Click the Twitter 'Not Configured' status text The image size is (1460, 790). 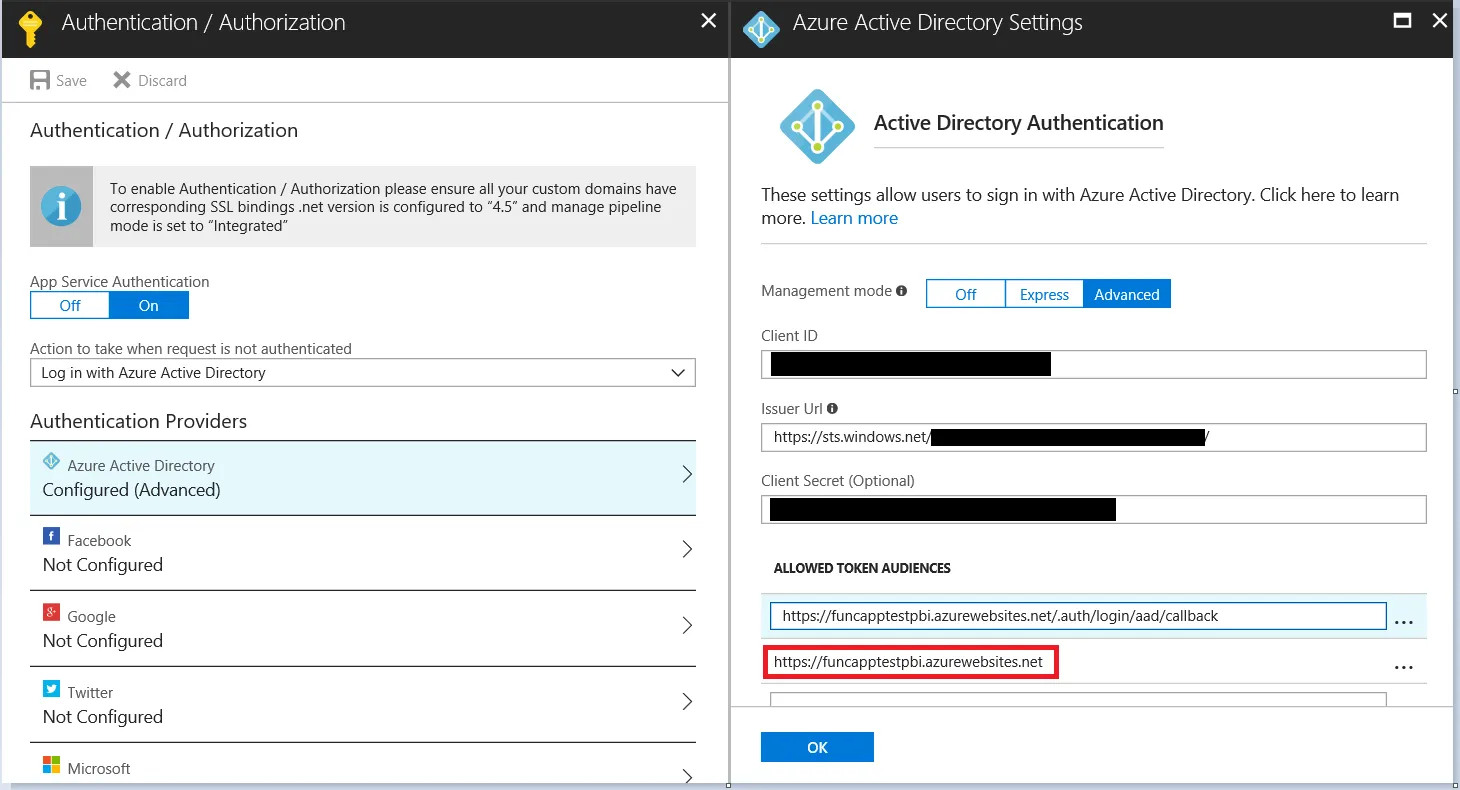102,717
